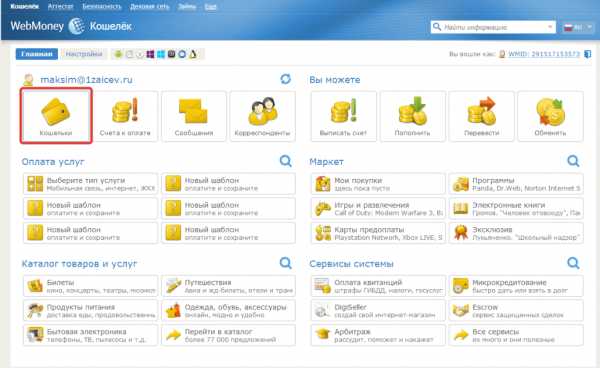Open Оплата квитанций service

pyautogui.click(x=378, y=286)
